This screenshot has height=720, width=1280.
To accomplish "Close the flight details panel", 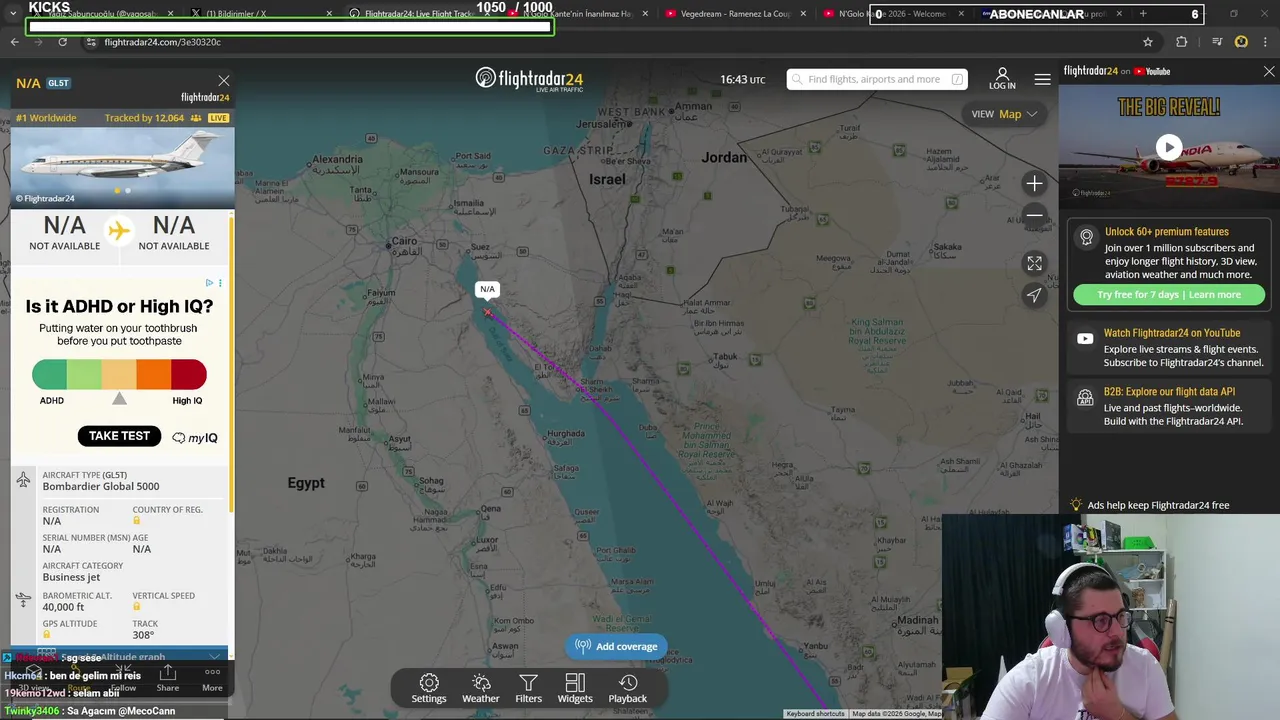I will coord(224,81).
